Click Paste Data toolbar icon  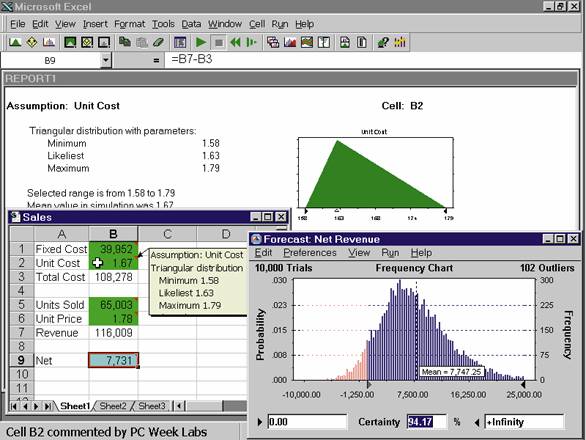142,42
